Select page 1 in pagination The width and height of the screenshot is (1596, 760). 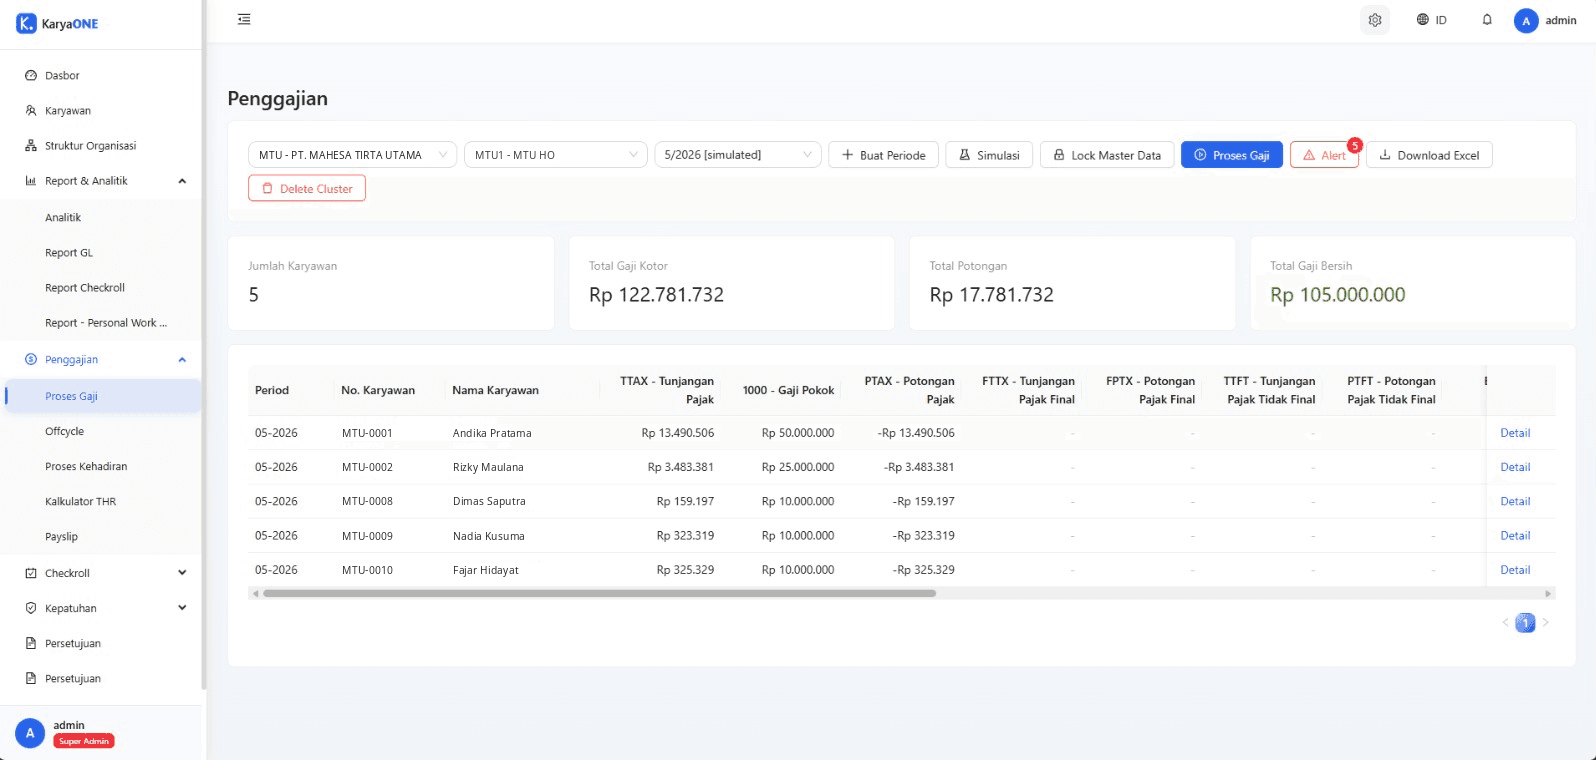(x=1525, y=623)
